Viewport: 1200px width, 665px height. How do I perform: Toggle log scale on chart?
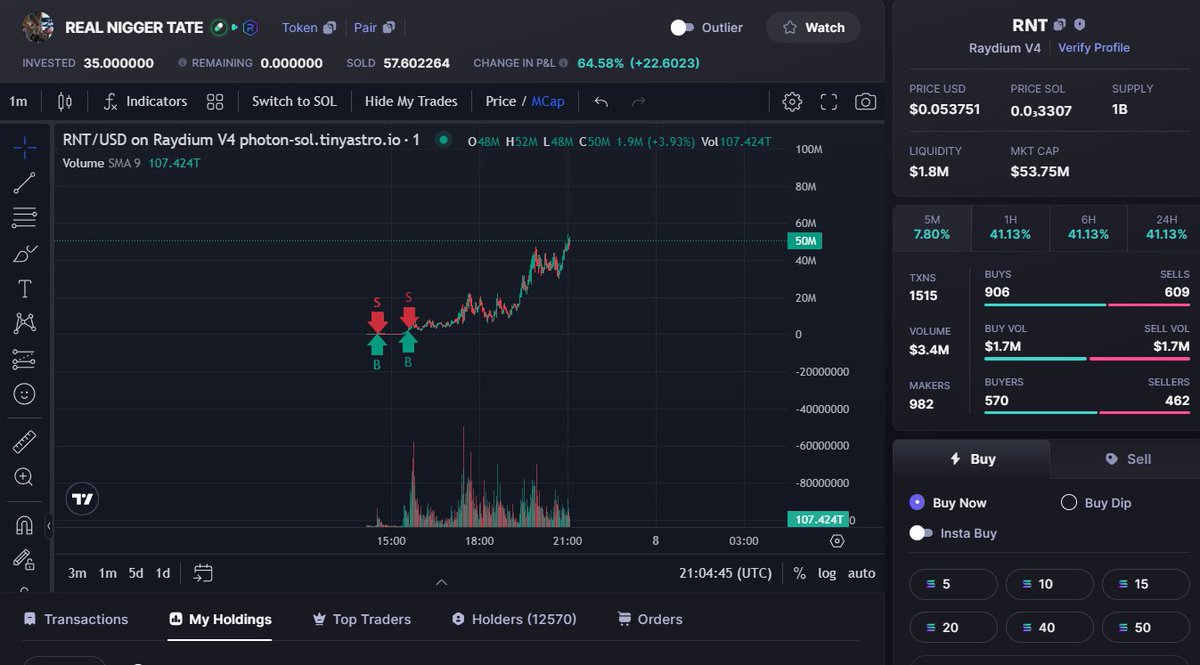click(827, 573)
